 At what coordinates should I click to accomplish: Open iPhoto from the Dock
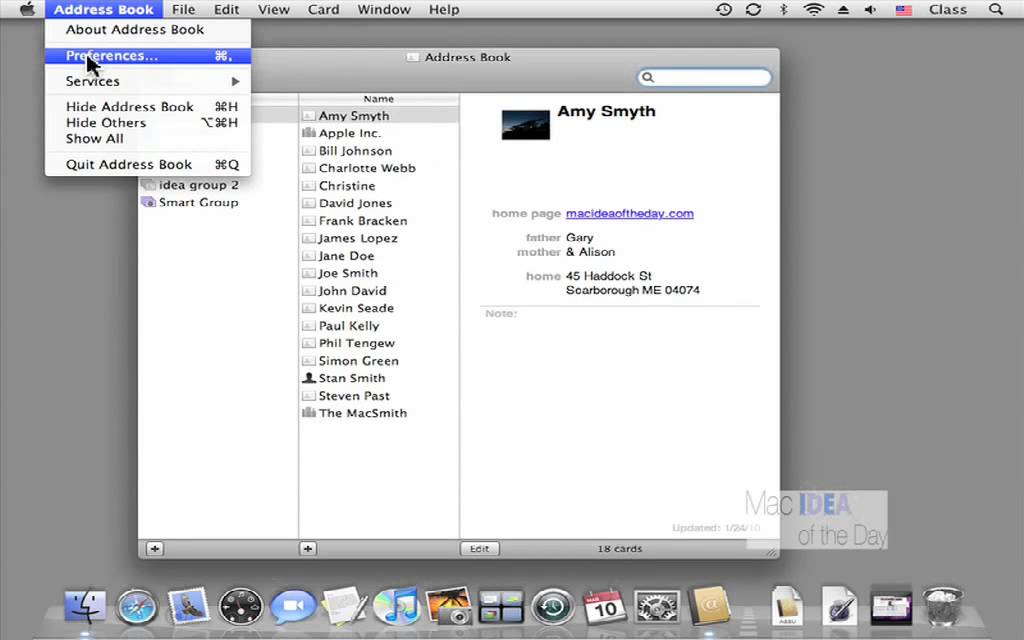(449, 605)
